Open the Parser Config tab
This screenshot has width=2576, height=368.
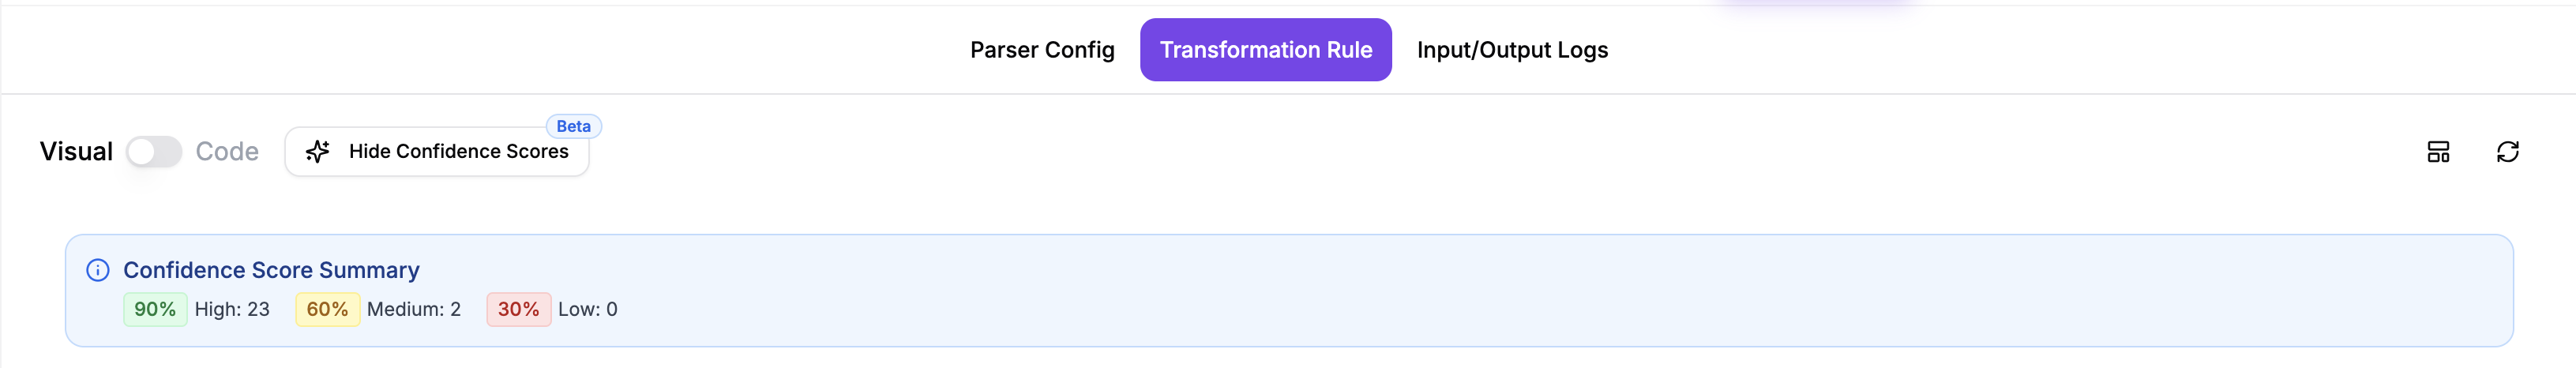click(1042, 50)
